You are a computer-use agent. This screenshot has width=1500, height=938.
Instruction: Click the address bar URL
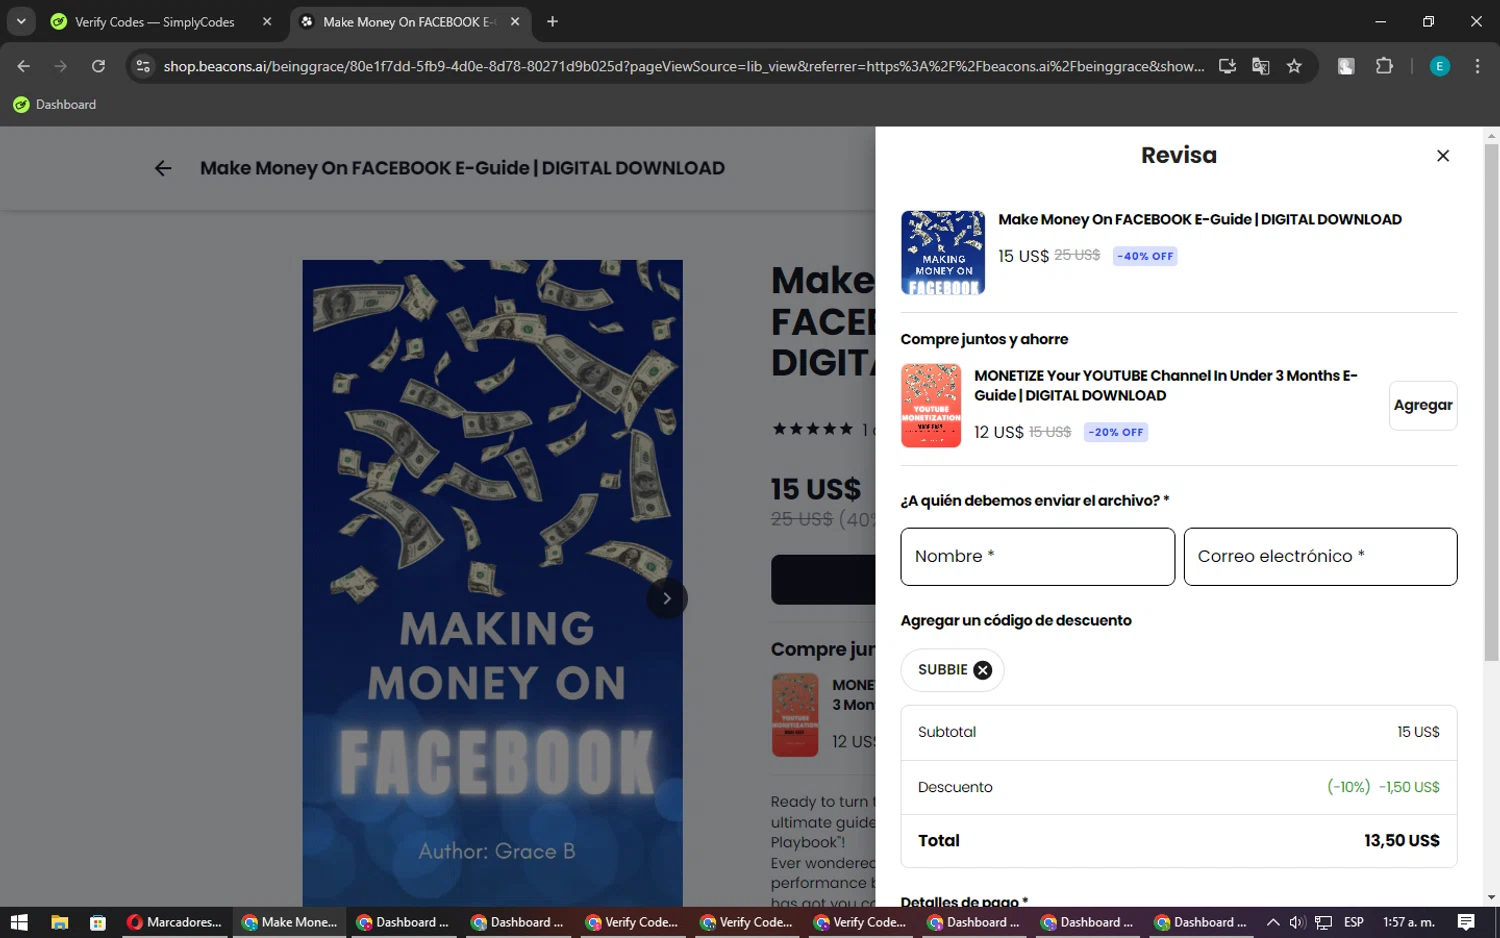click(x=683, y=66)
